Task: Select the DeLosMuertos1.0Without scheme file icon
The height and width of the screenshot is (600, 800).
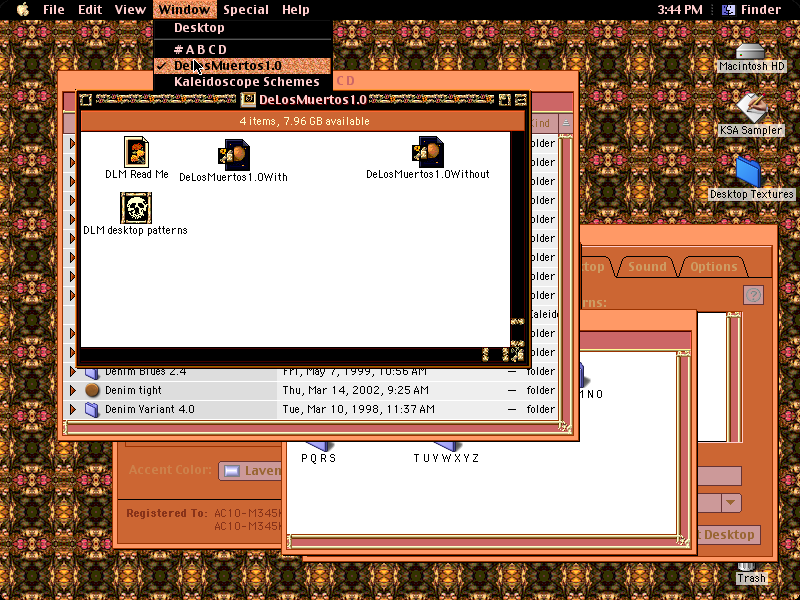Action: click(x=428, y=152)
